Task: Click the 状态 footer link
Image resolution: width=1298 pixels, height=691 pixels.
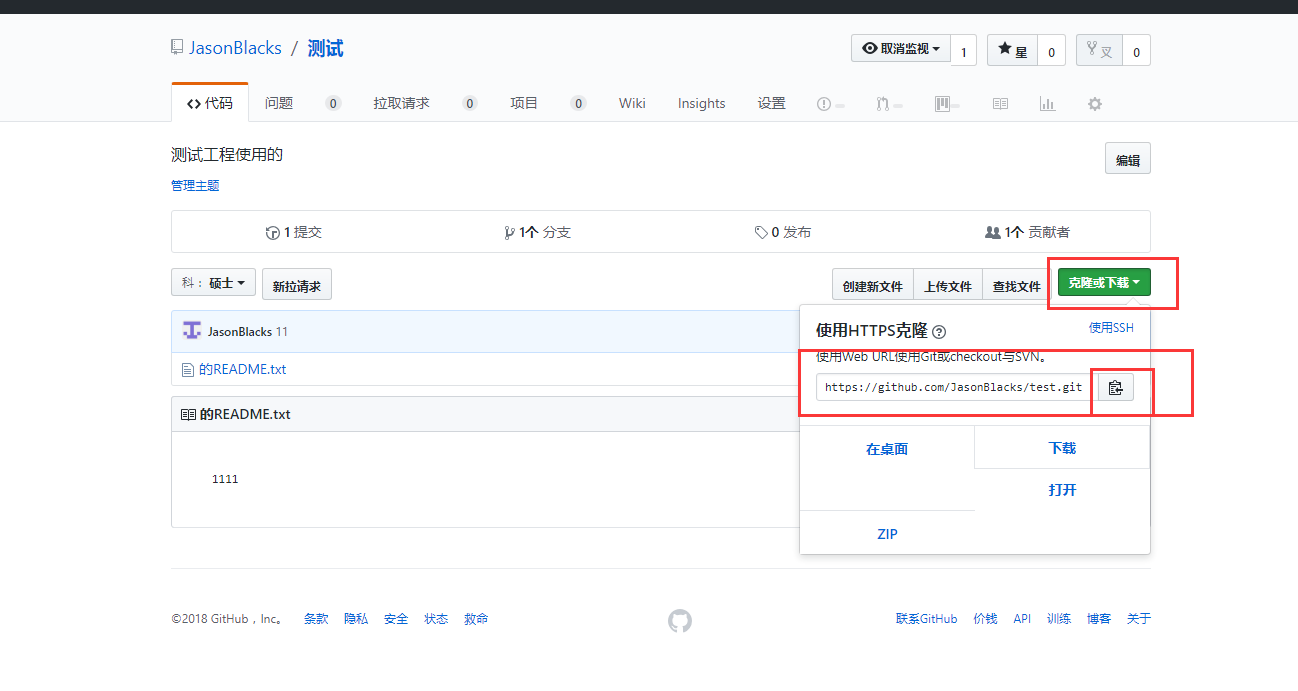Action: point(436,619)
